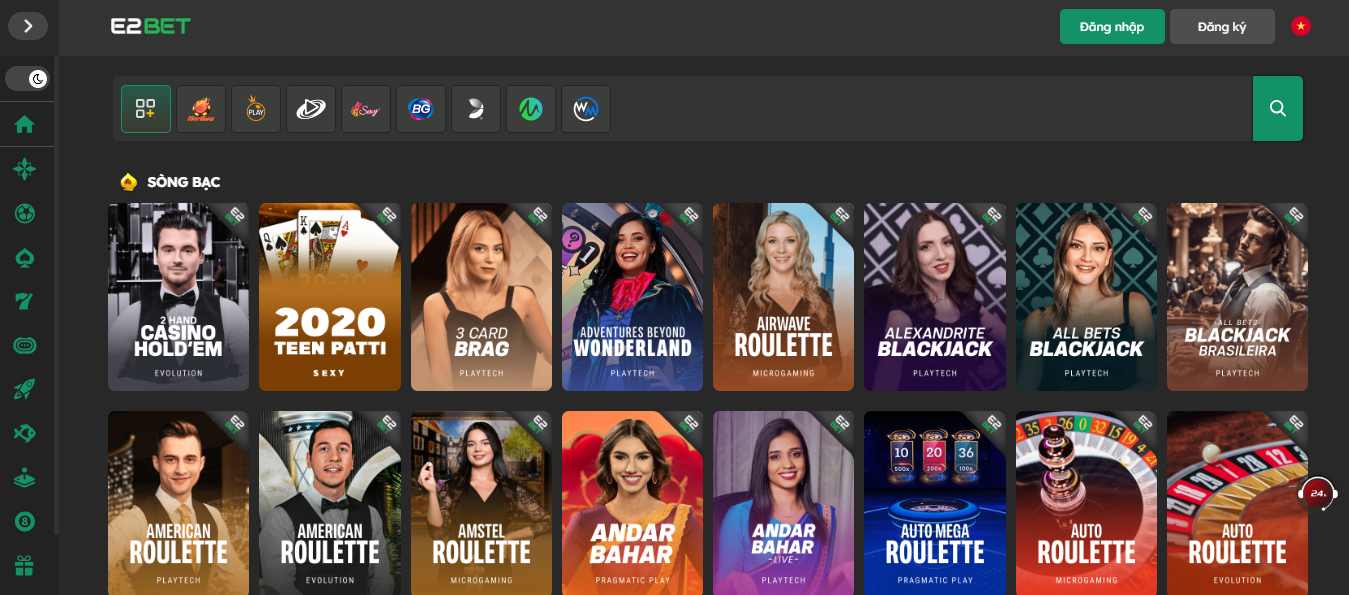Click the Đăng ký register button

1221,27
